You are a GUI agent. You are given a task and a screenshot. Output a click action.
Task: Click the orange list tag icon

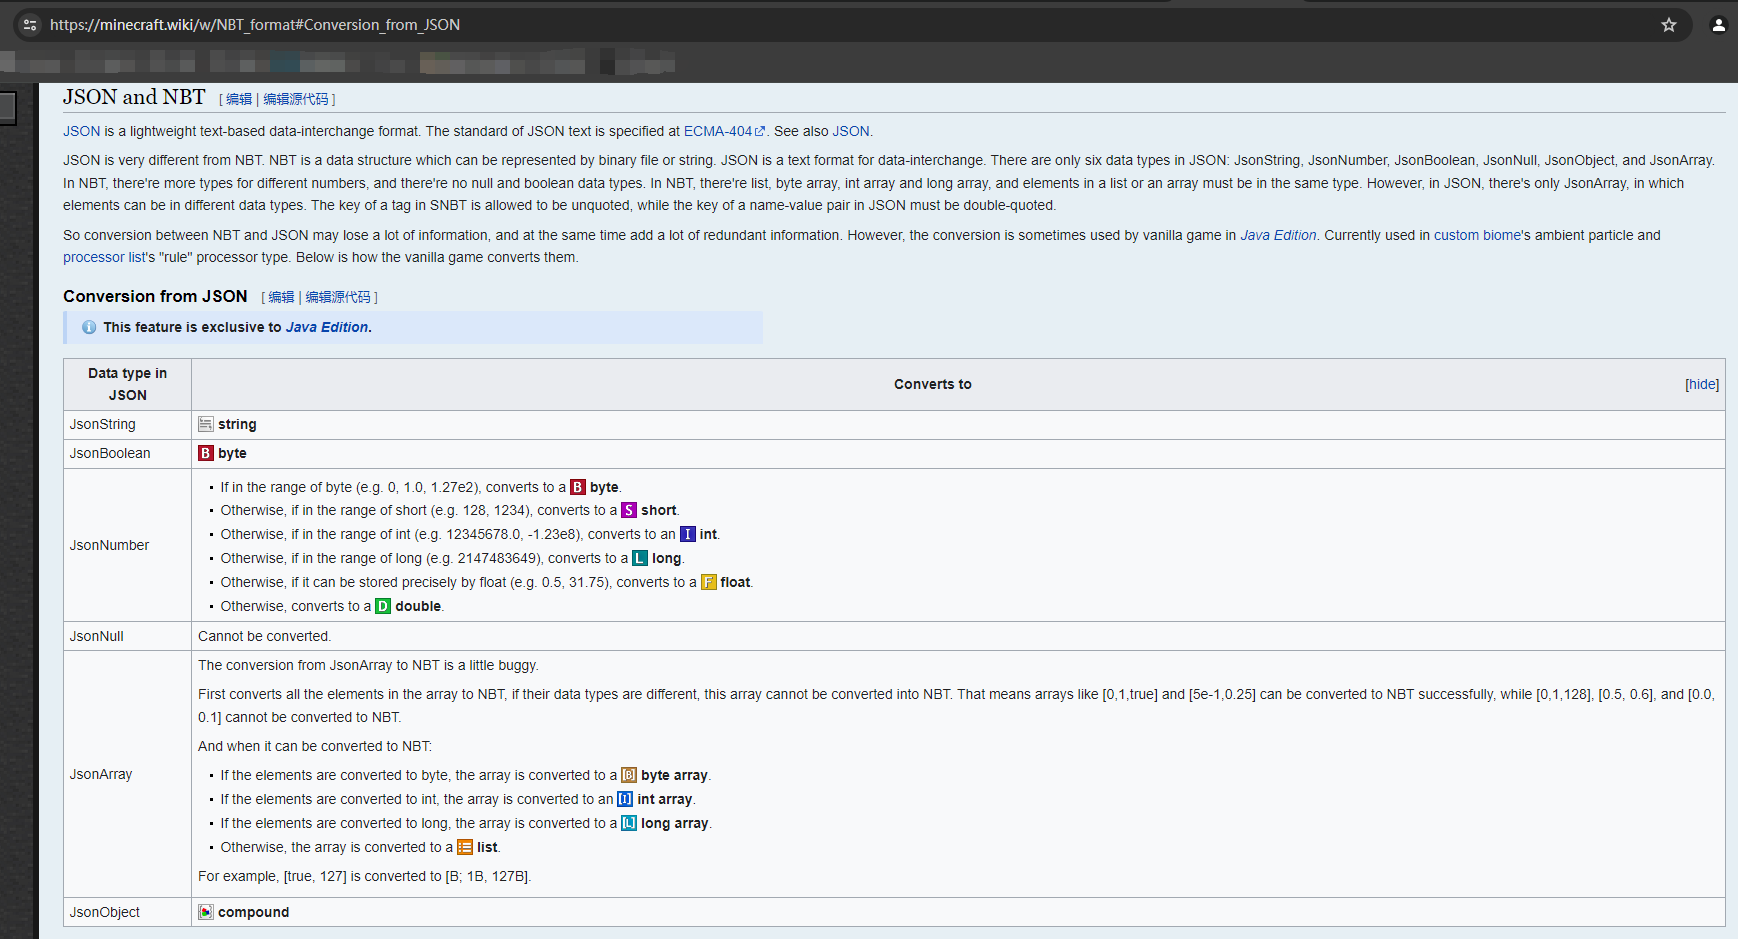(464, 847)
